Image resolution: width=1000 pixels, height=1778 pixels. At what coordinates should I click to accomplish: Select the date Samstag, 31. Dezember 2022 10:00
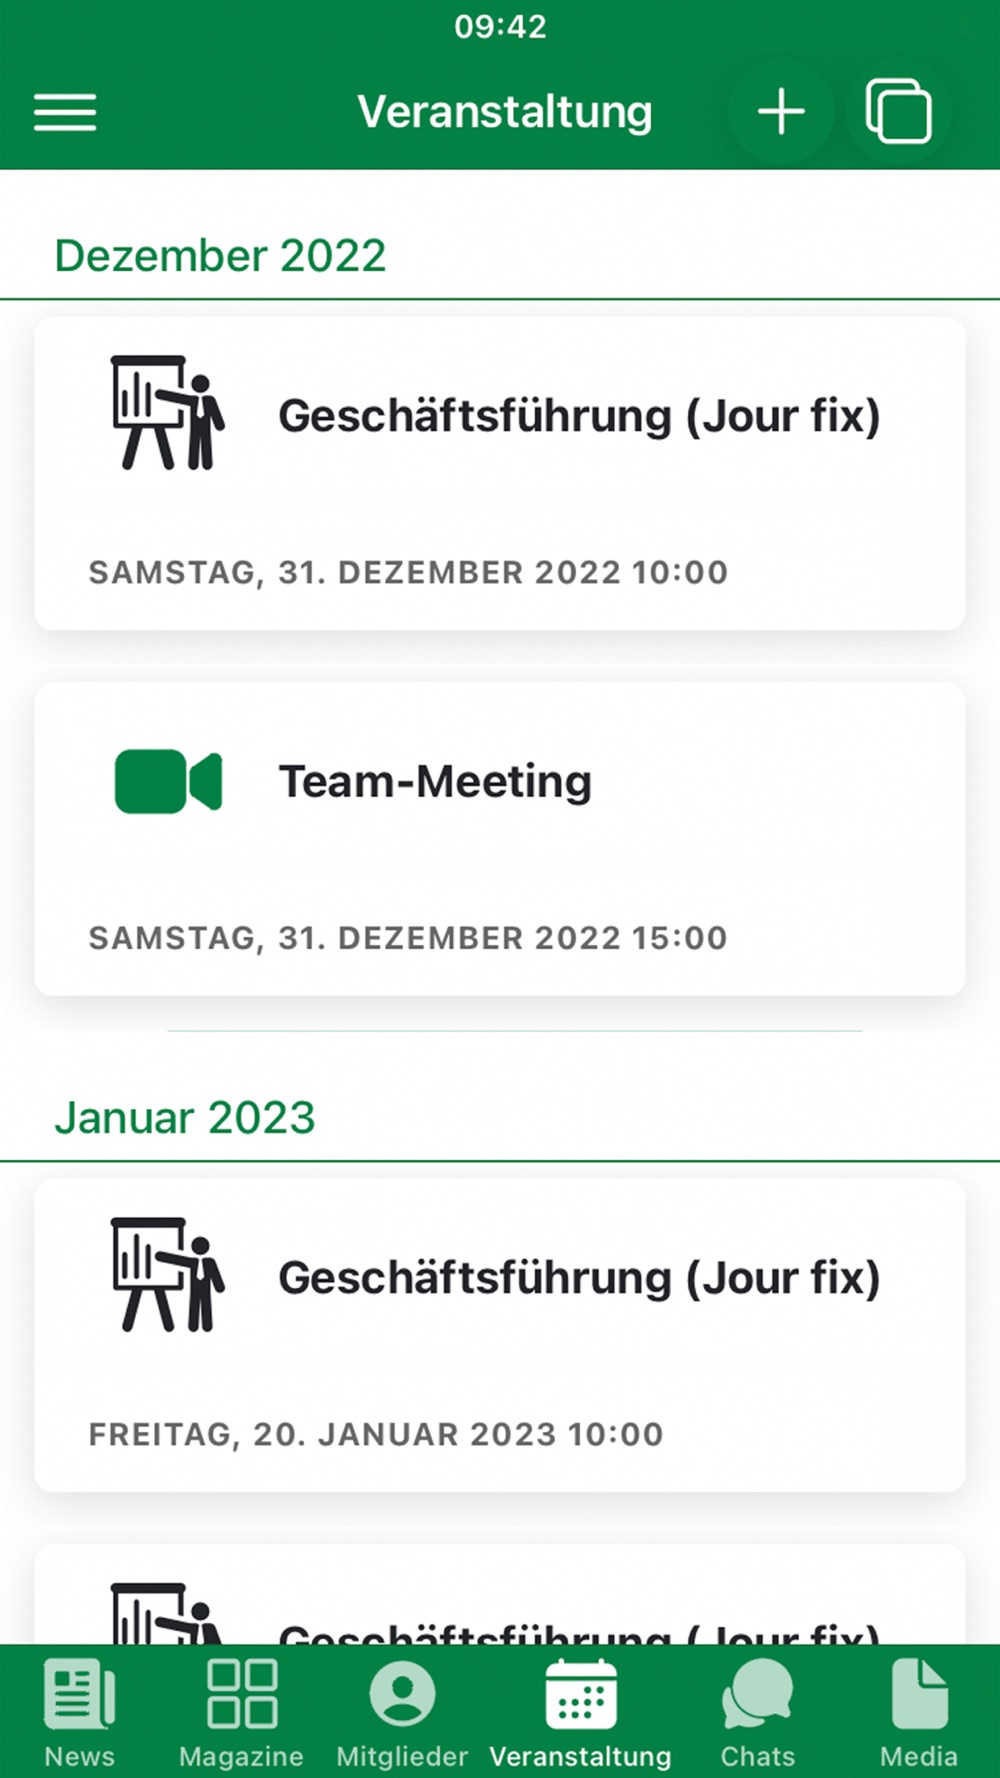point(408,572)
